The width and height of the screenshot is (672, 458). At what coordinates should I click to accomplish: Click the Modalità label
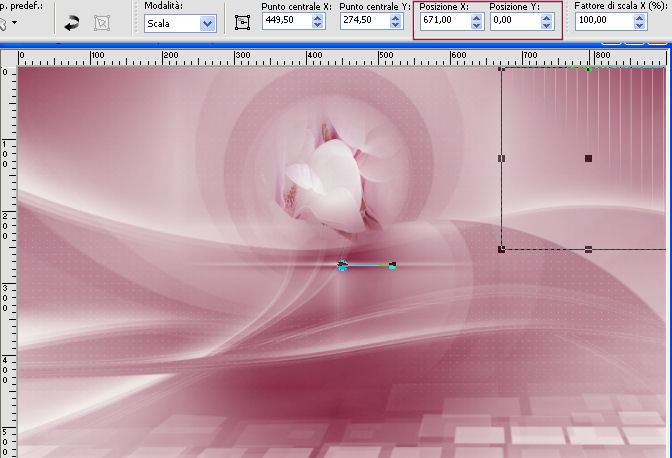click(163, 6)
